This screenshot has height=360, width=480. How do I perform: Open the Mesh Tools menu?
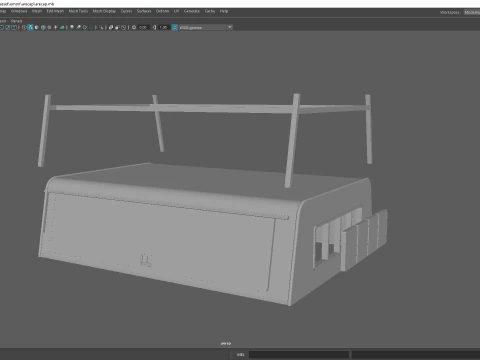click(78, 11)
